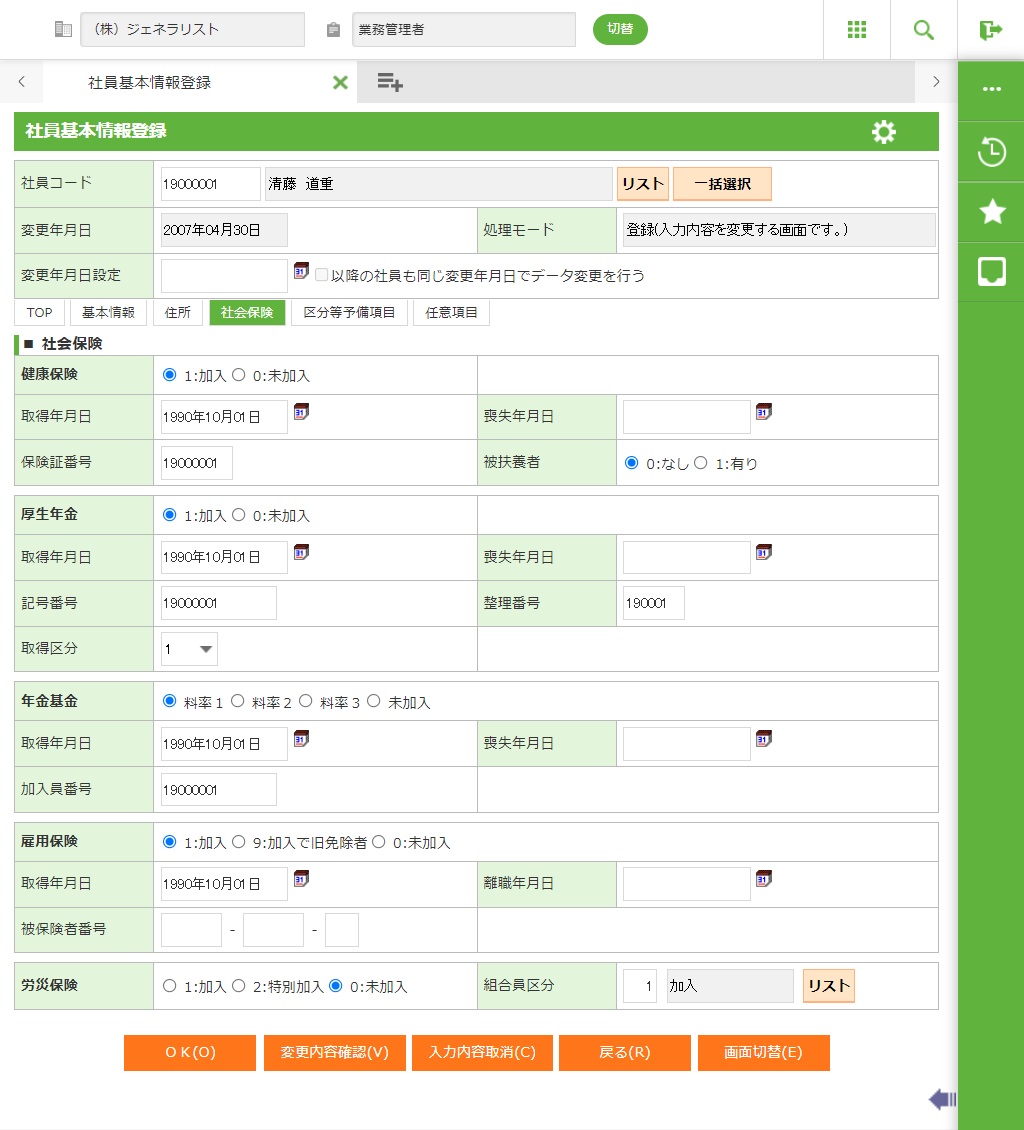Open calendar for 健康保険 喪失年月日
The image size is (1024, 1130).
click(764, 412)
